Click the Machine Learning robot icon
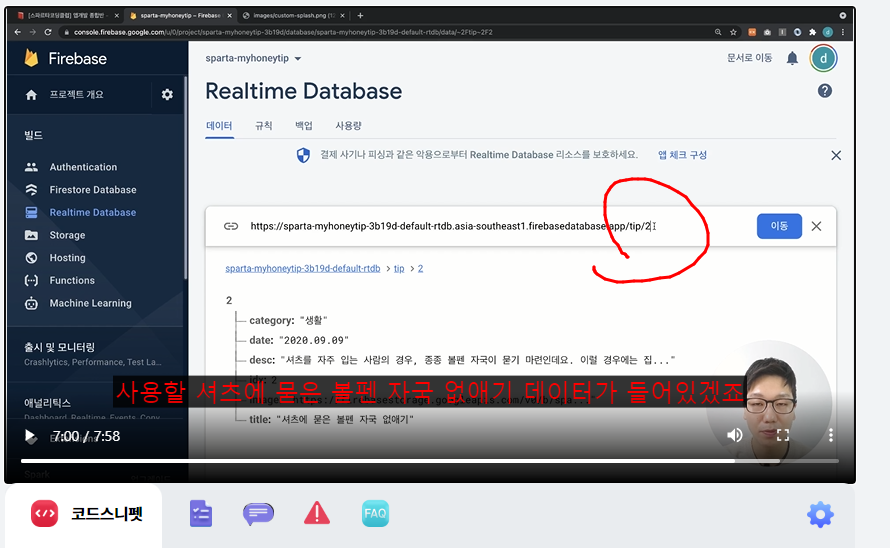Screen dimensions: 890x548 (x=31, y=303)
